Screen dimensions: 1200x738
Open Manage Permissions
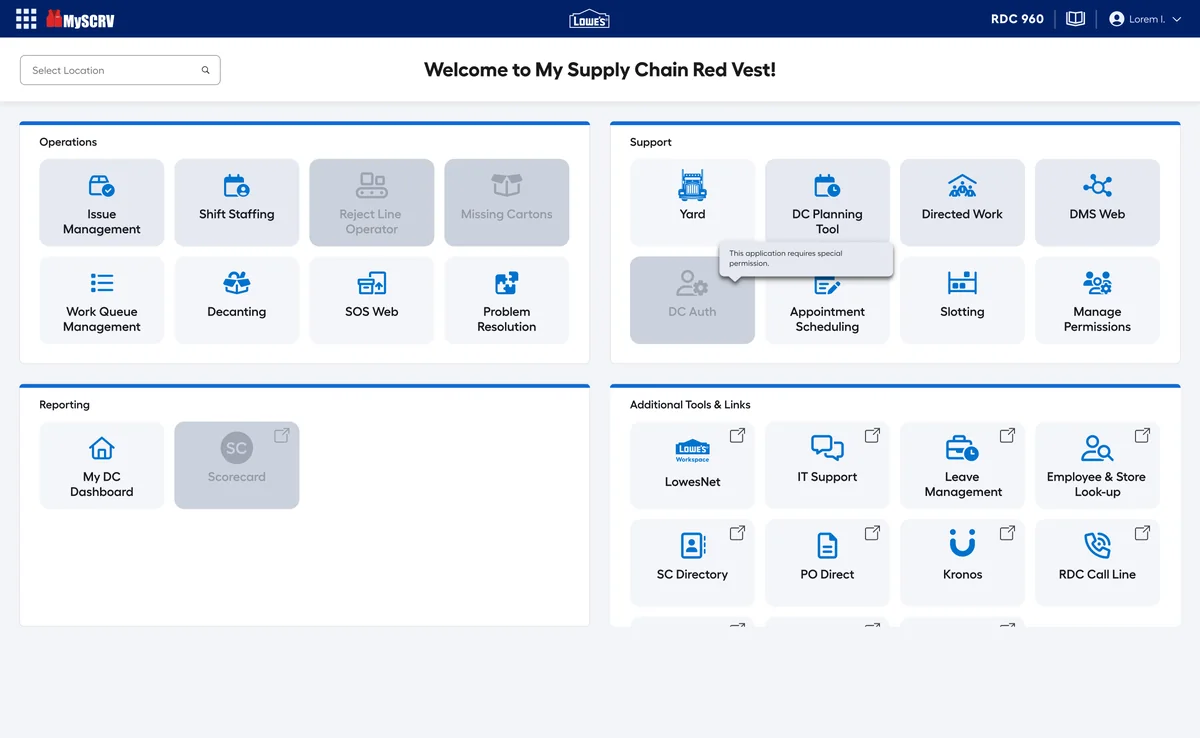(1097, 300)
